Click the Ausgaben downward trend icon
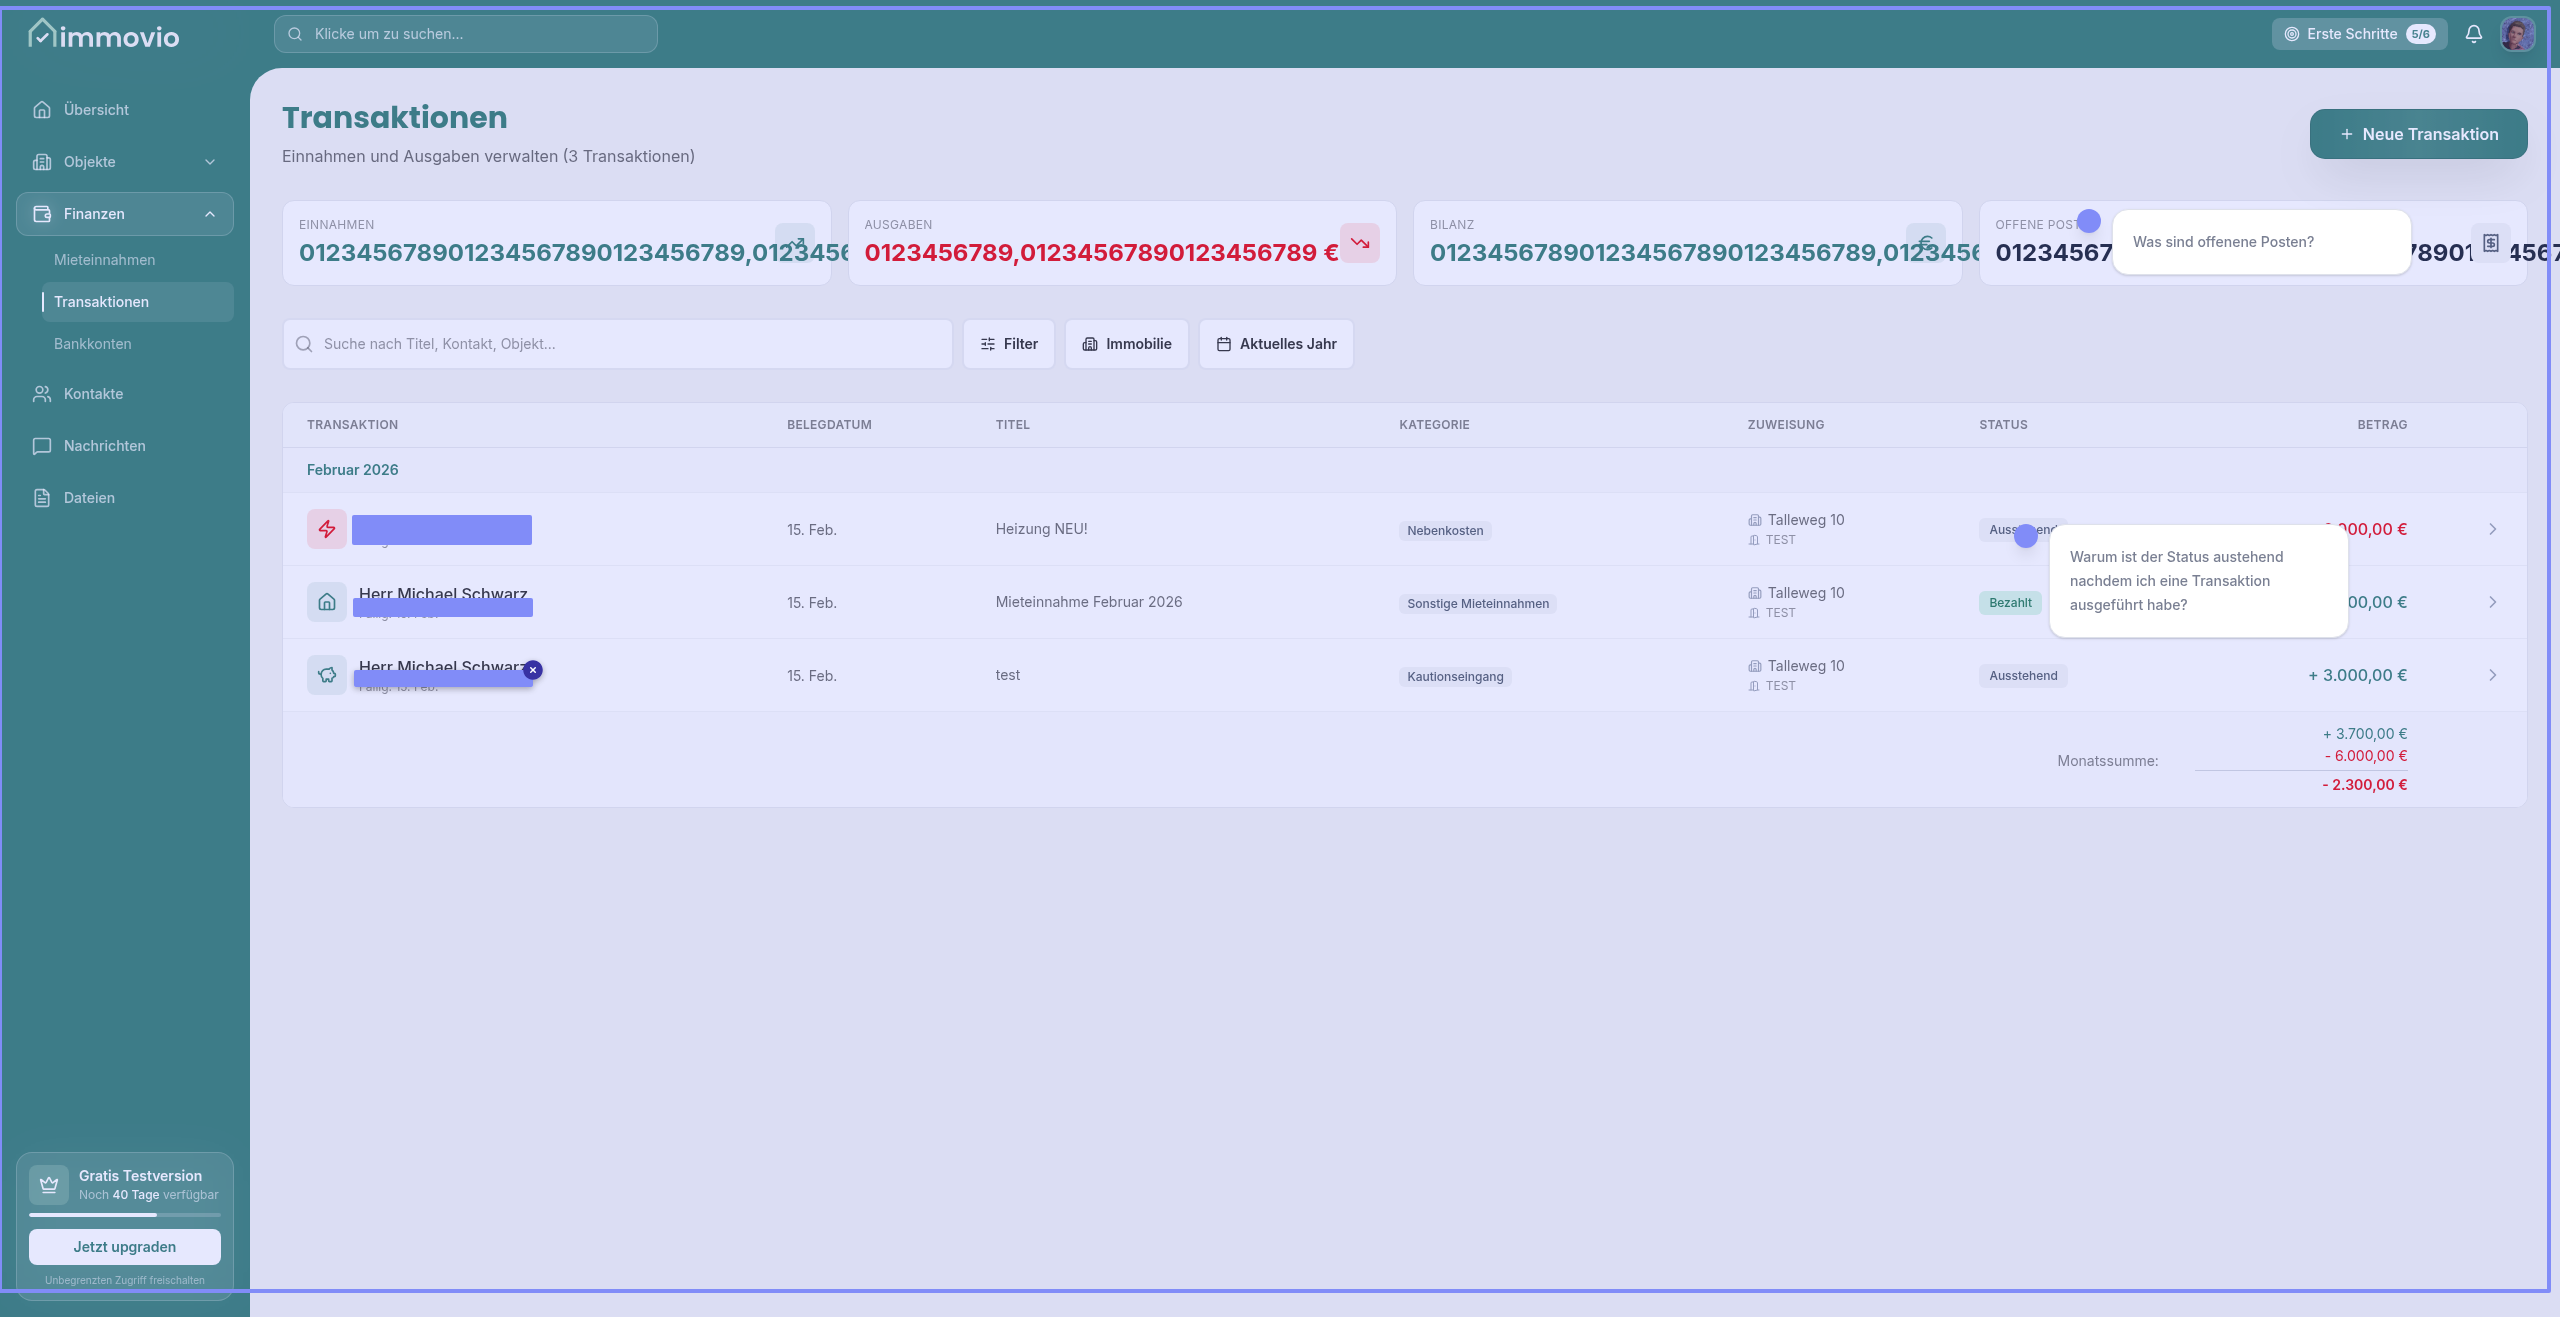2560x1317 pixels. [x=1360, y=243]
